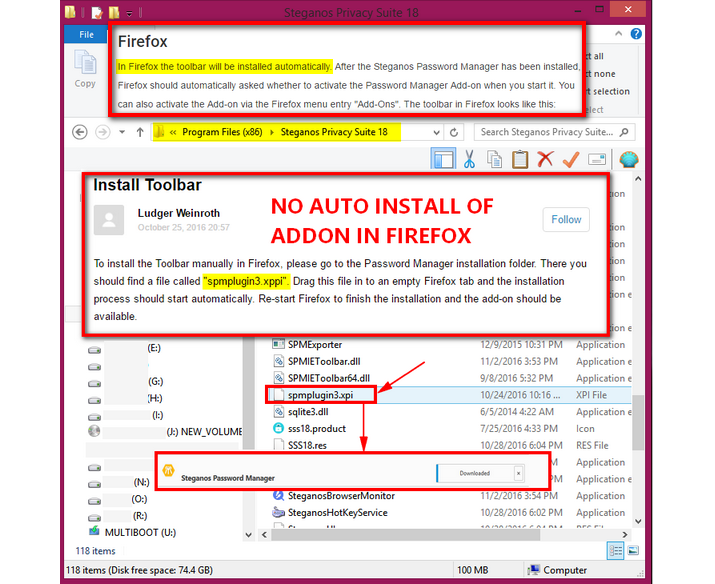The height and width of the screenshot is (584, 715).
Task: Select the spmplugin3.xpi file
Action: click(322, 395)
